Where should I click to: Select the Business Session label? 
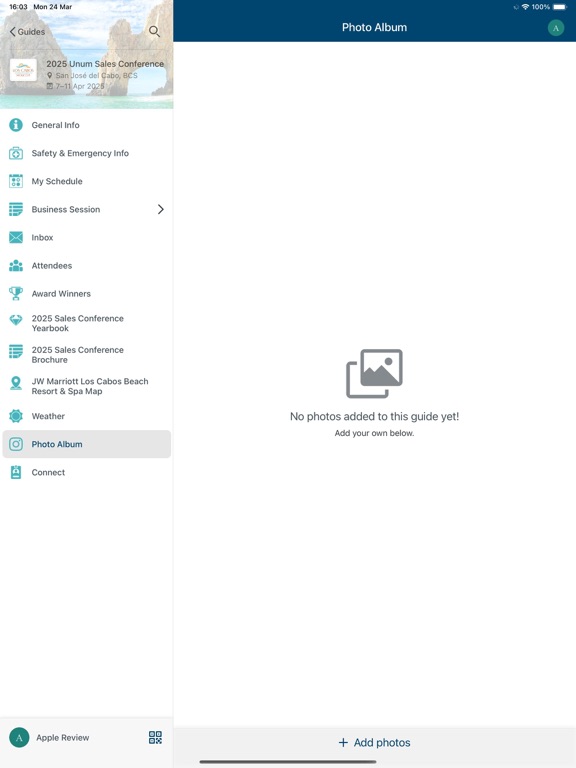[66, 209]
